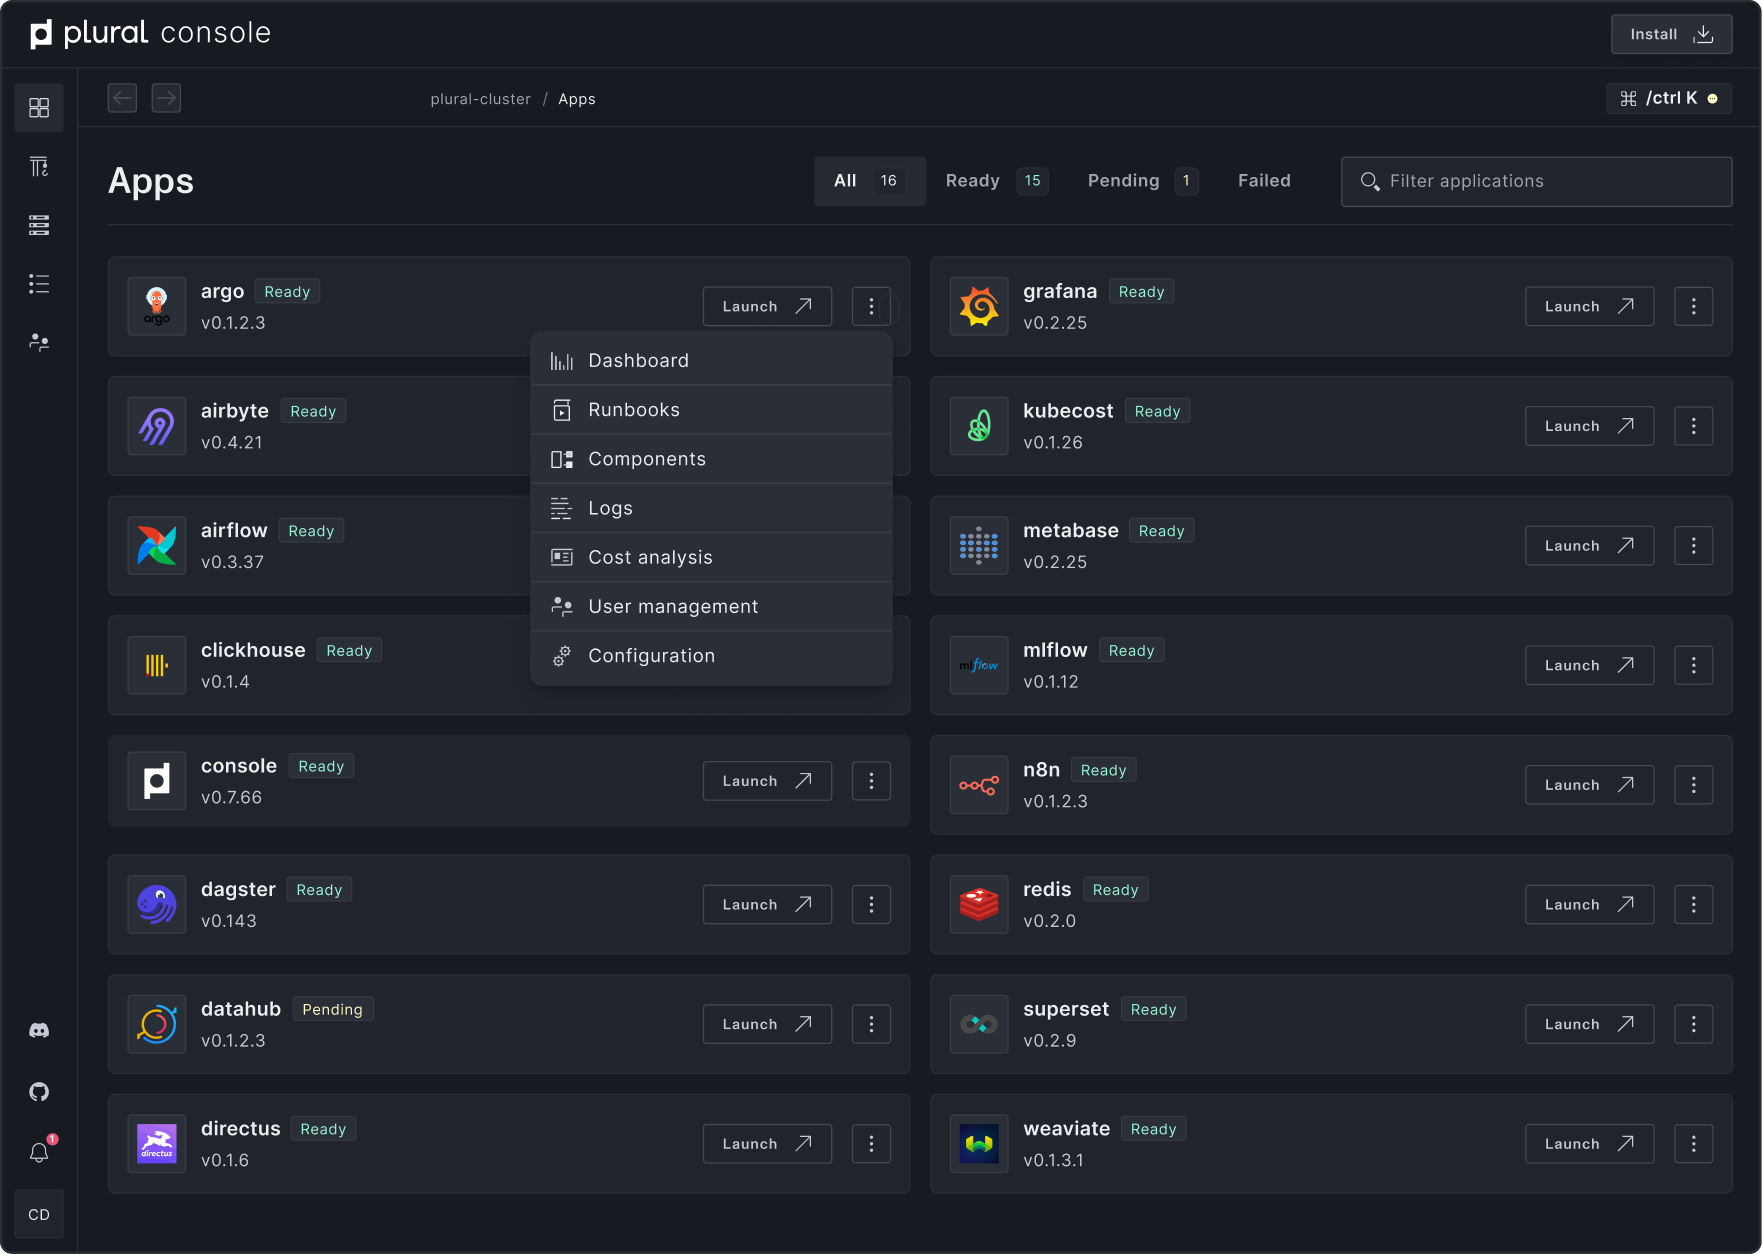This screenshot has height=1254, width=1762.
Task: Click the airflow app logo
Action: [x=157, y=546]
